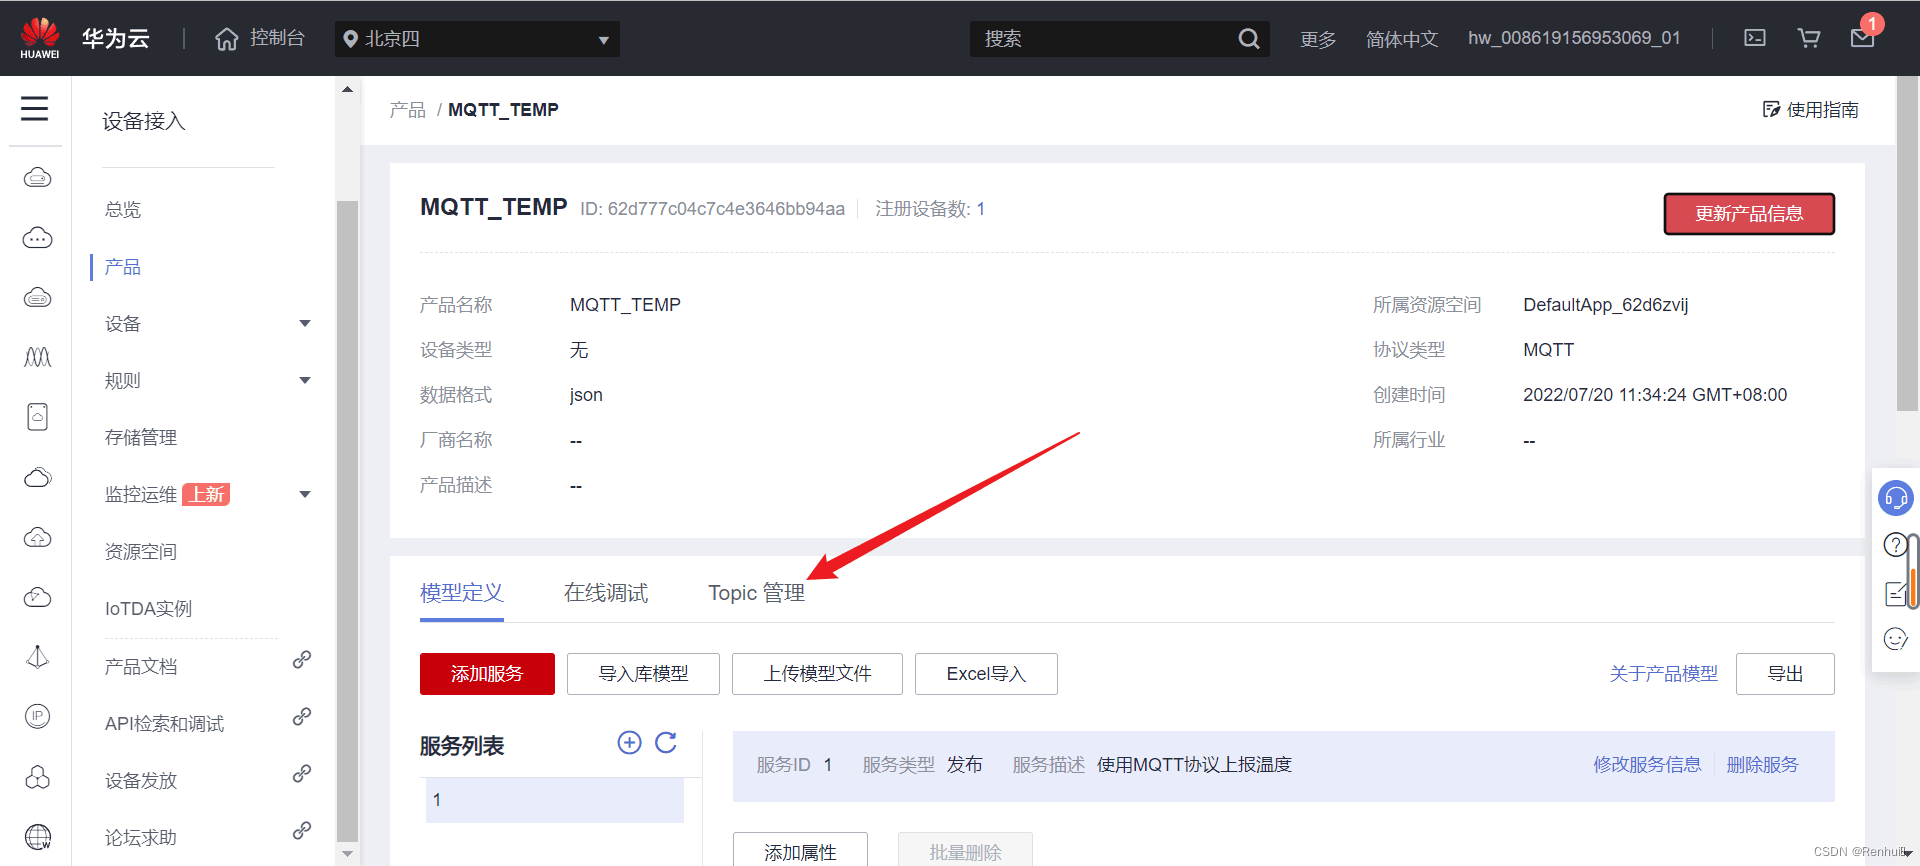Viewport: 1920px width, 866px height.
Task: Refresh the service list
Action: 666,742
